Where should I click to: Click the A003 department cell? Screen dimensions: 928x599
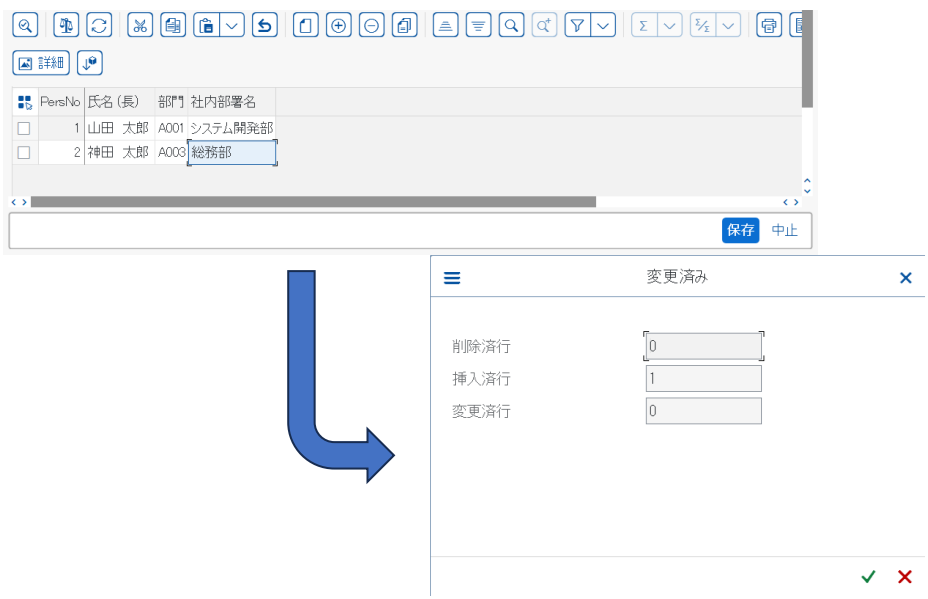[171, 153]
